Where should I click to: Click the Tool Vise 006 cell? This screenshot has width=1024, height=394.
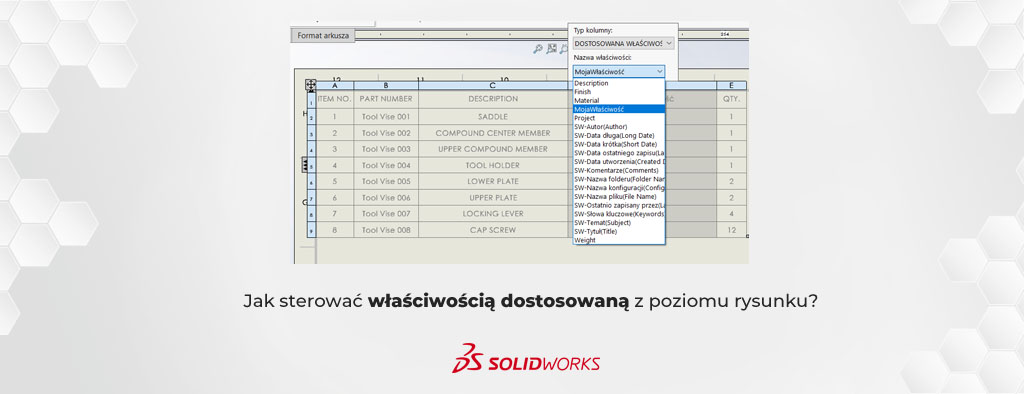coord(386,197)
